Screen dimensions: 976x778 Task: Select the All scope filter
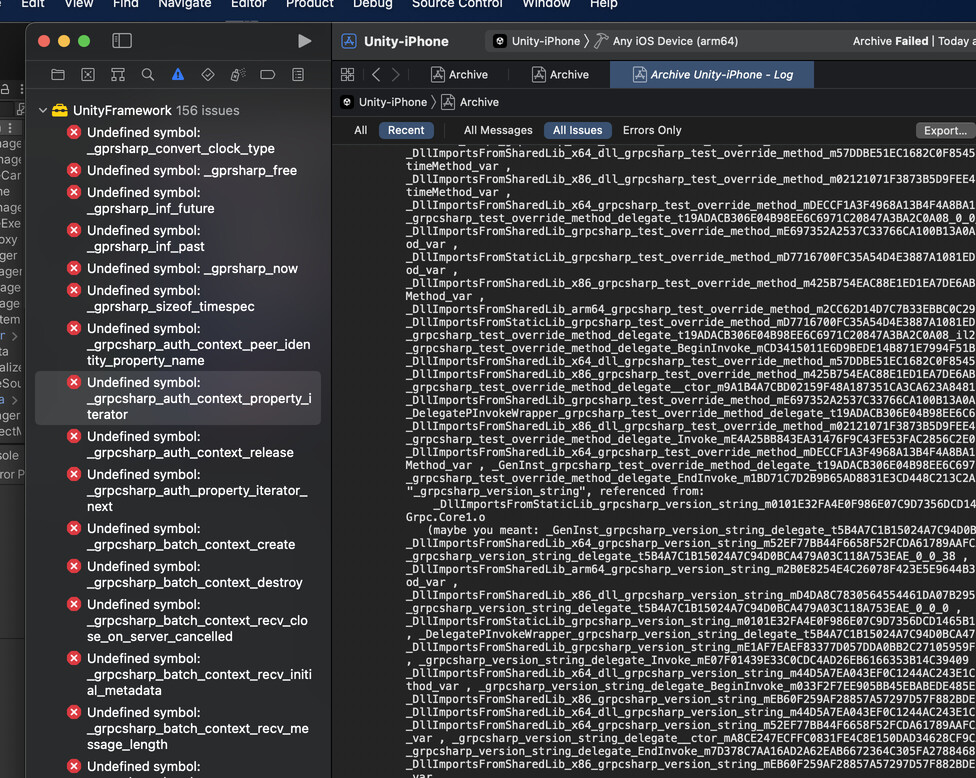[x=360, y=130]
